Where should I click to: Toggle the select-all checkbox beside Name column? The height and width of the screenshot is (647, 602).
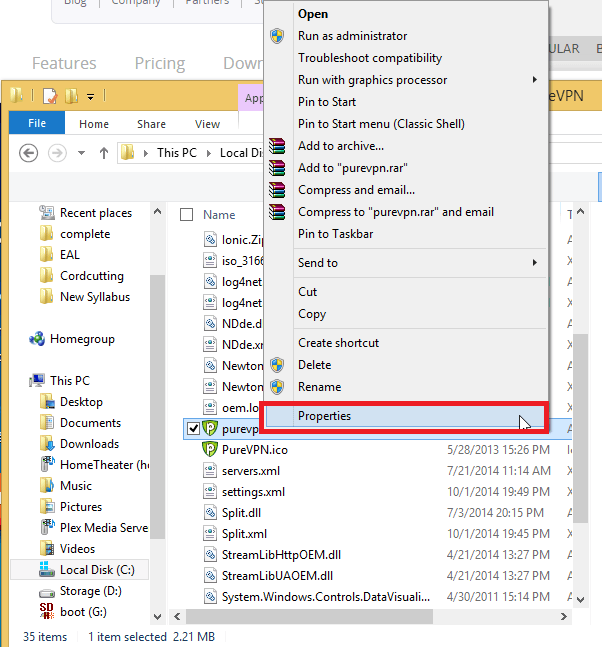186,214
